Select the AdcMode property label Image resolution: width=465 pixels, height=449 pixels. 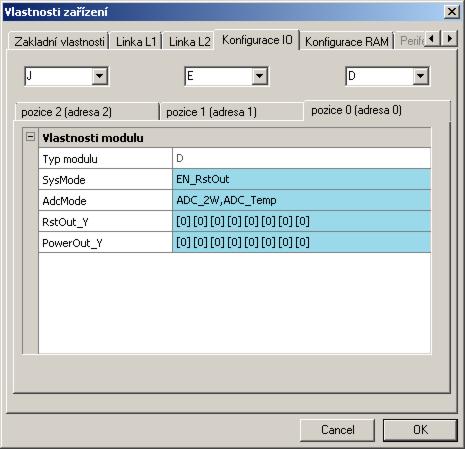(105, 201)
